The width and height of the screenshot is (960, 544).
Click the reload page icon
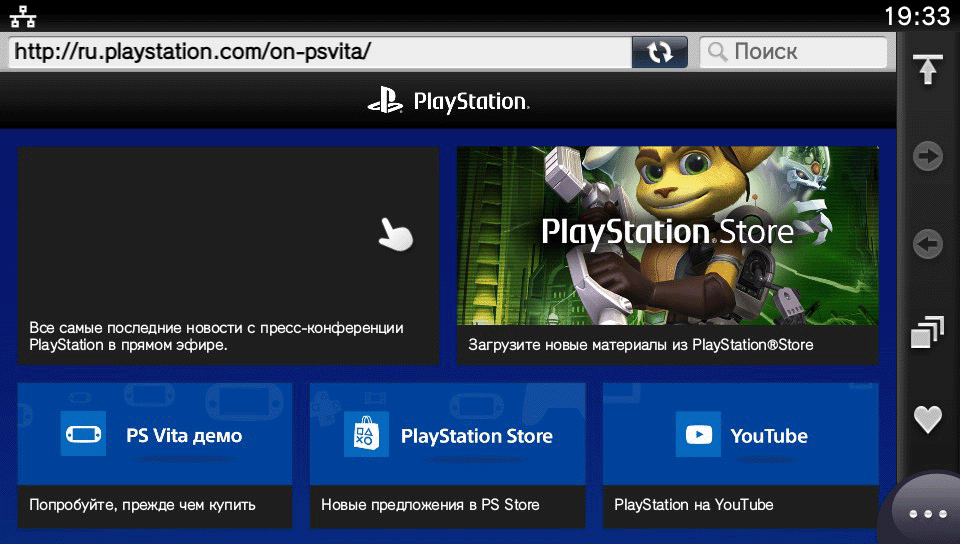coord(660,52)
